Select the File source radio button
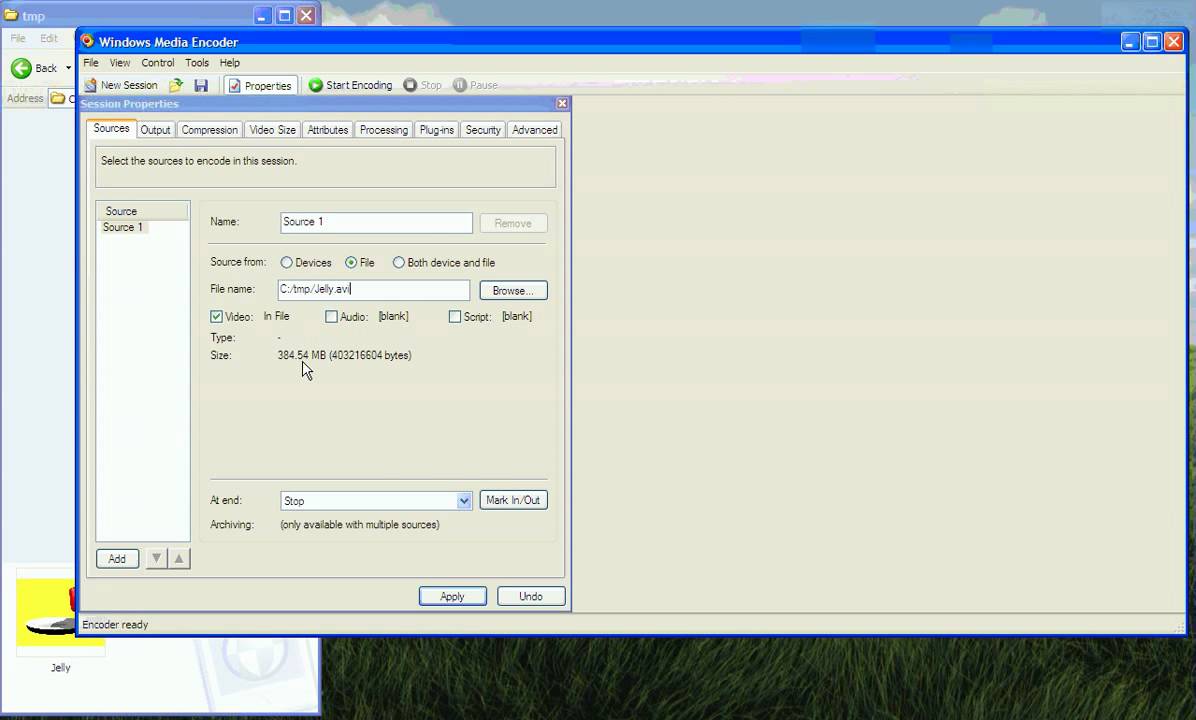The height and width of the screenshot is (720, 1196). coord(351,262)
